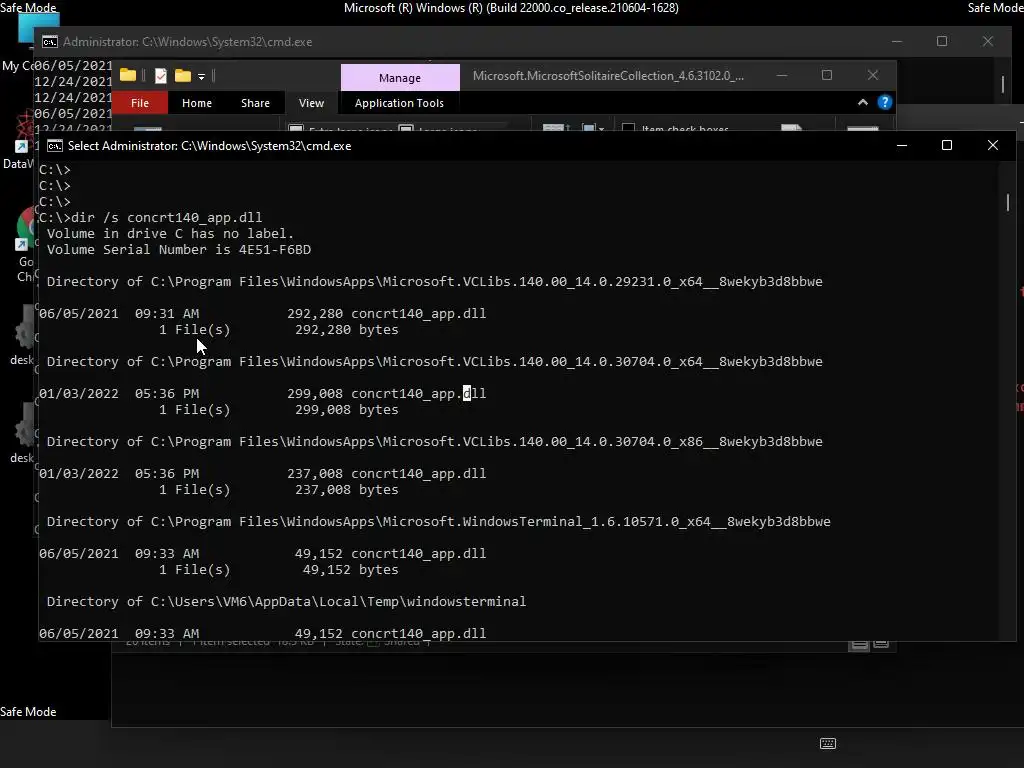The height and width of the screenshot is (768, 1024).
Task: Click the scrollbar thumb in the background cmd window
Action: point(1003,84)
